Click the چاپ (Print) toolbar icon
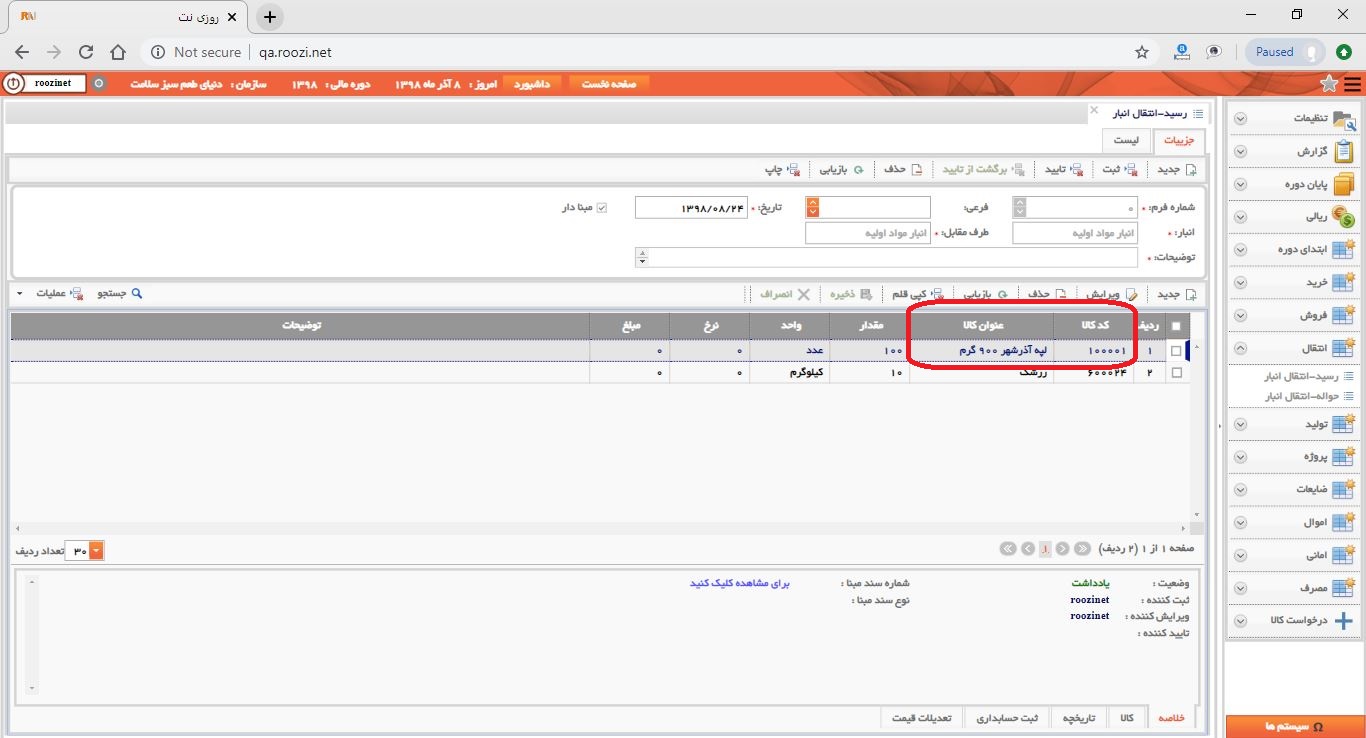 coord(793,169)
